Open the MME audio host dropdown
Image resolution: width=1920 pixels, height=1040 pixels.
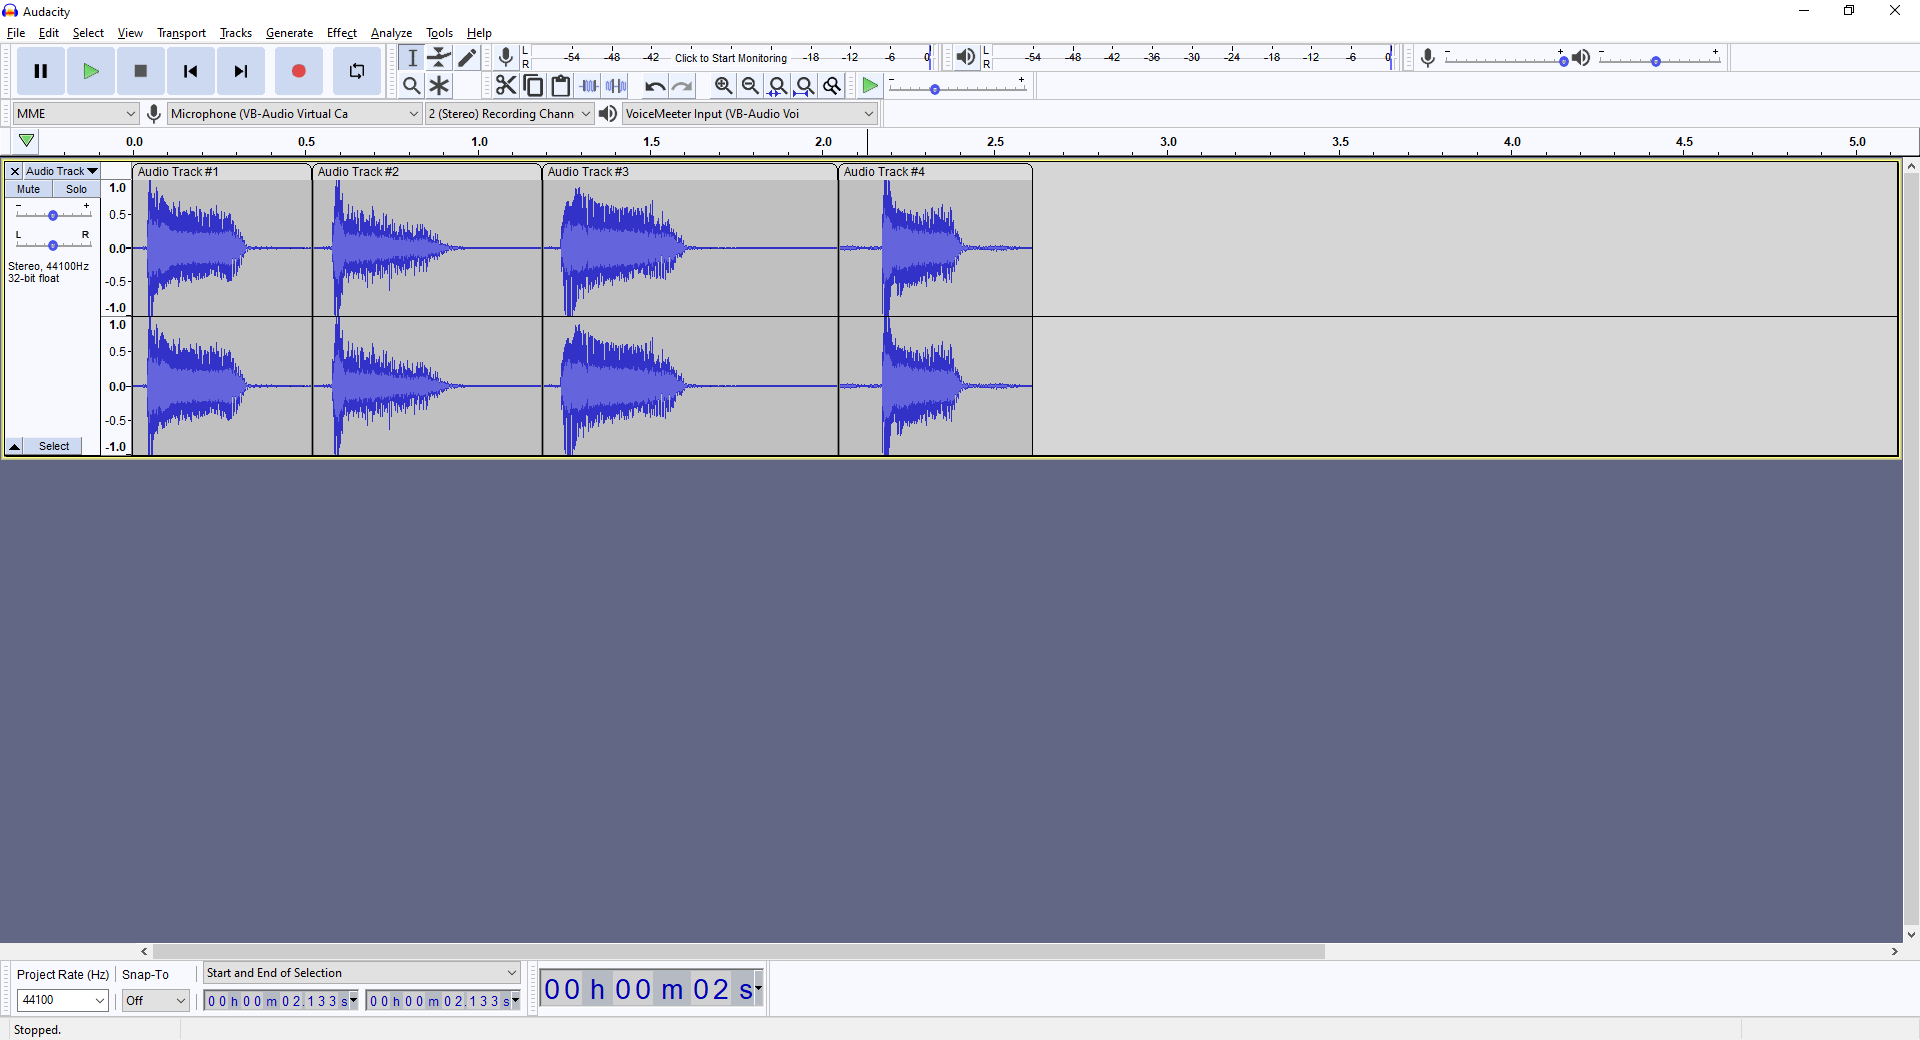(x=76, y=114)
